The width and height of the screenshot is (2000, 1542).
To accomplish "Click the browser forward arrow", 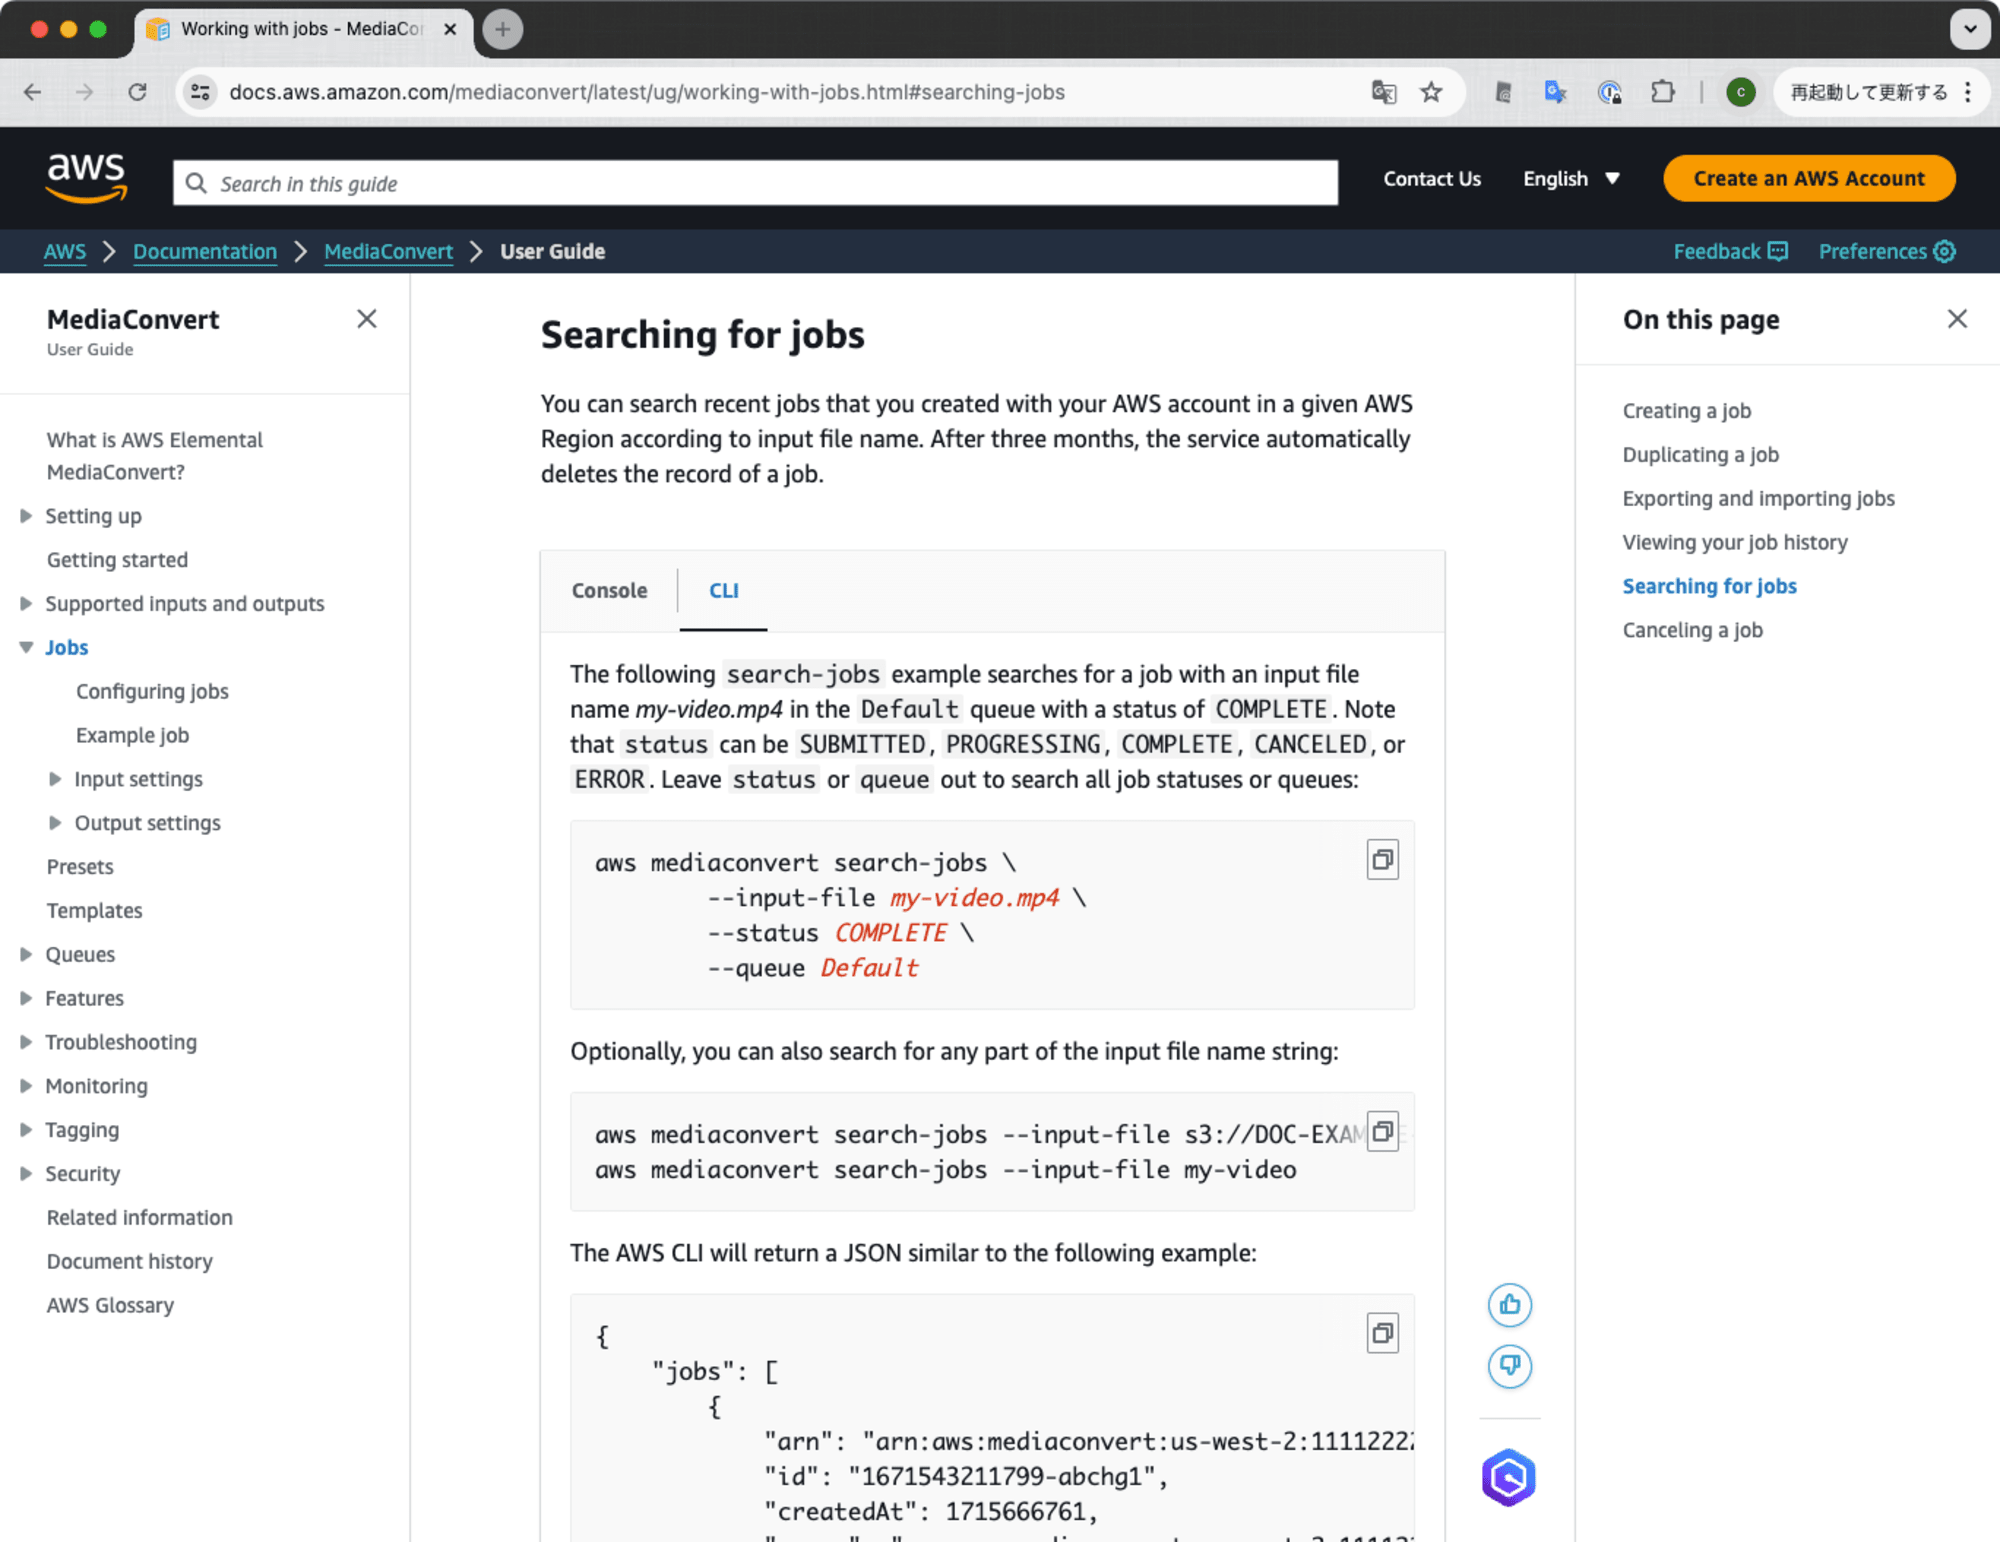I will tap(85, 92).
